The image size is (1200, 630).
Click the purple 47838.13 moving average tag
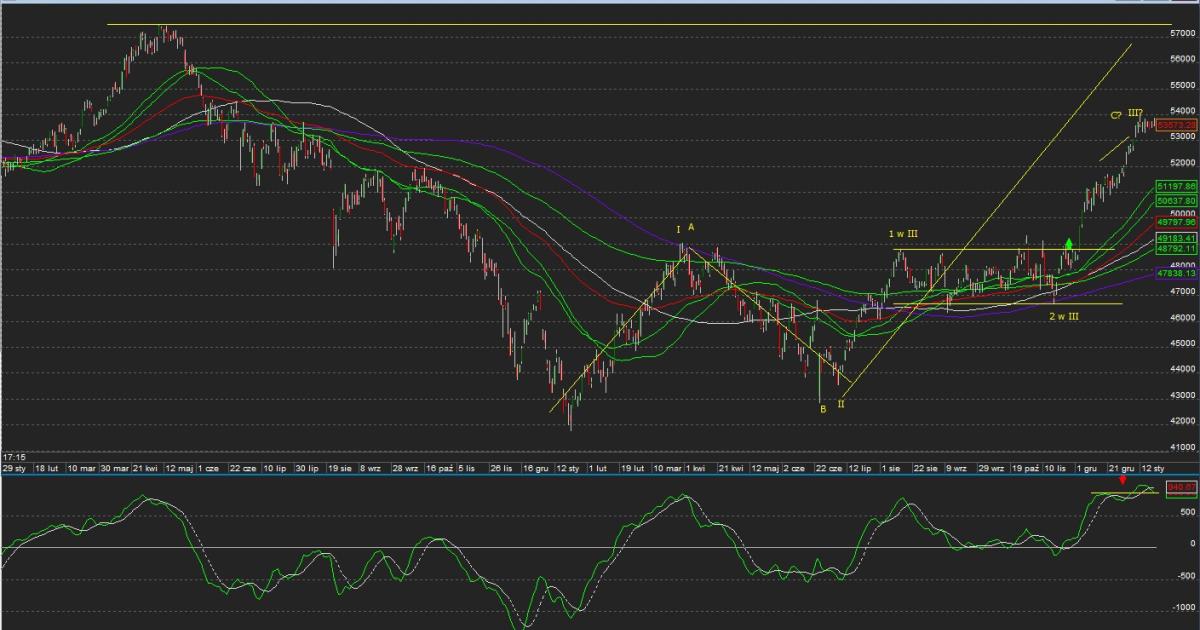(1177, 272)
